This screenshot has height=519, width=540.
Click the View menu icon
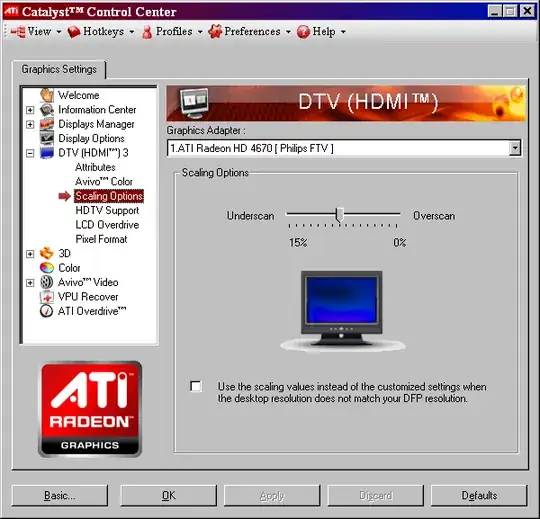click(18, 32)
